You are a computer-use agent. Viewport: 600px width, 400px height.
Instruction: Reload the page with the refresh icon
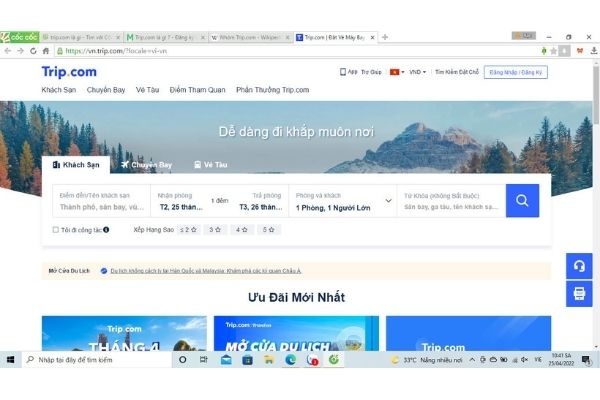coord(33,51)
